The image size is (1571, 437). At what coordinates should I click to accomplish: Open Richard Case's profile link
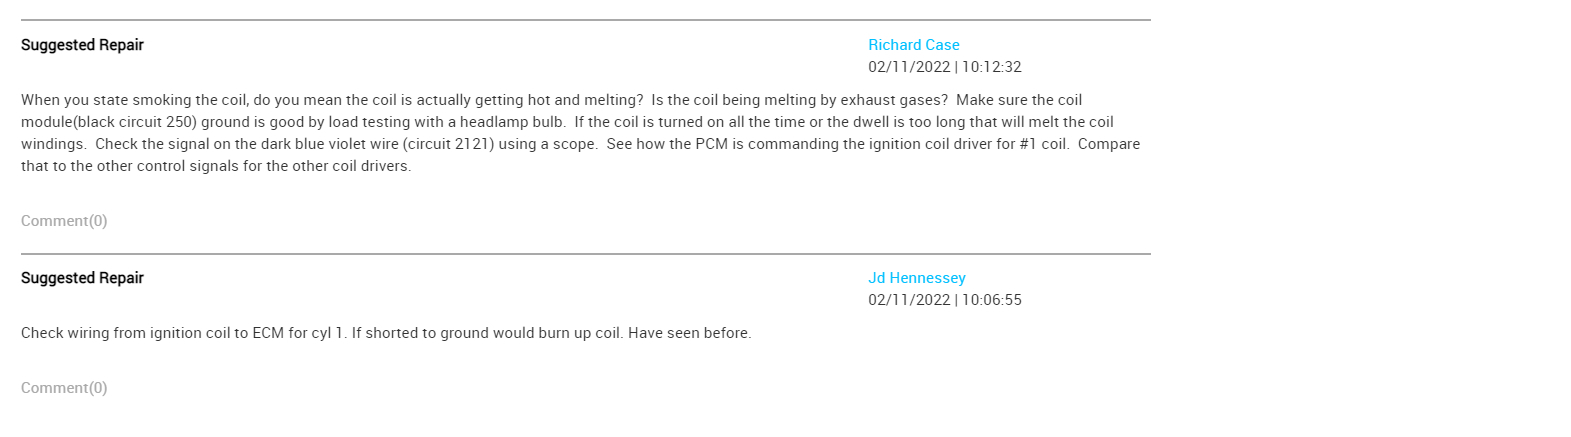coord(913,45)
